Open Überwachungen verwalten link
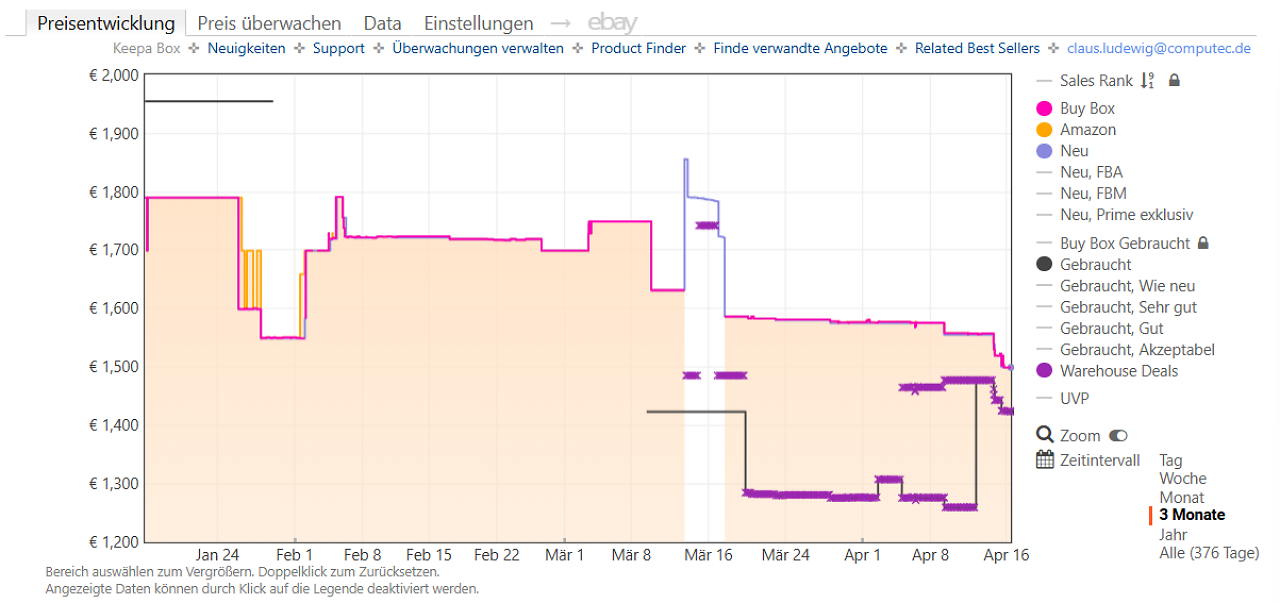The image size is (1280, 603). click(478, 48)
